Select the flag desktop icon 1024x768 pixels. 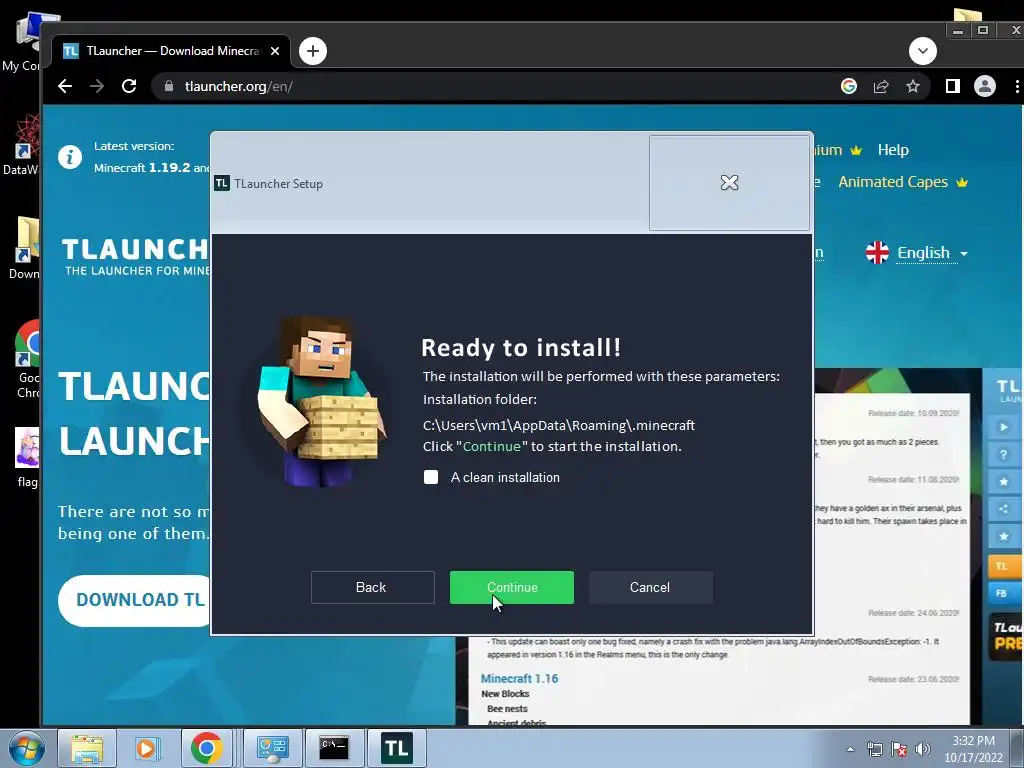(x=26, y=458)
